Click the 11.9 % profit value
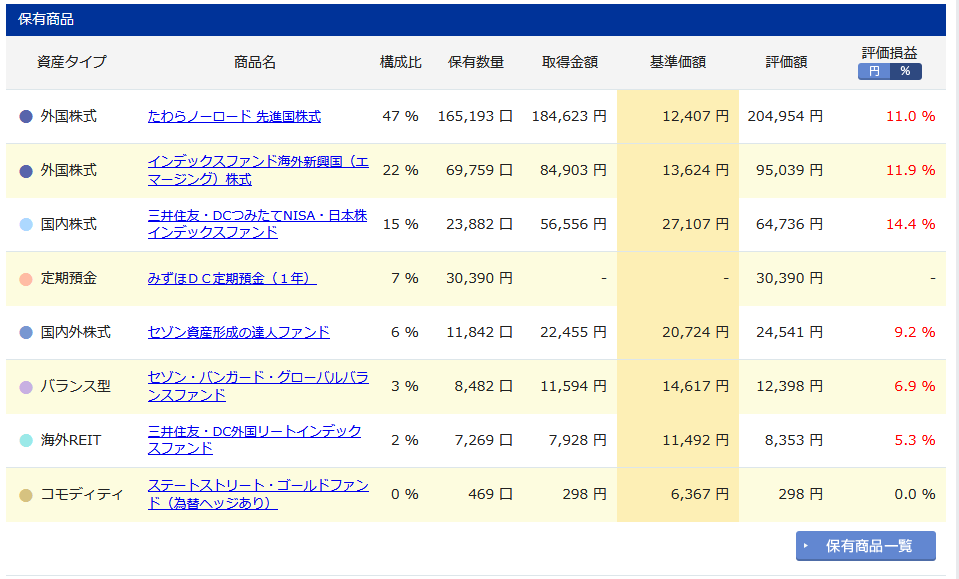959x579 pixels. pos(911,170)
